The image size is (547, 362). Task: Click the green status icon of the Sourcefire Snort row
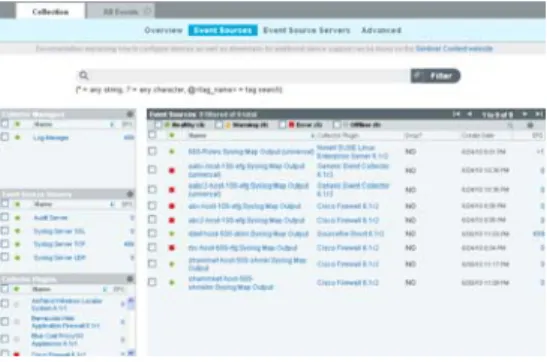click(171, 234)
